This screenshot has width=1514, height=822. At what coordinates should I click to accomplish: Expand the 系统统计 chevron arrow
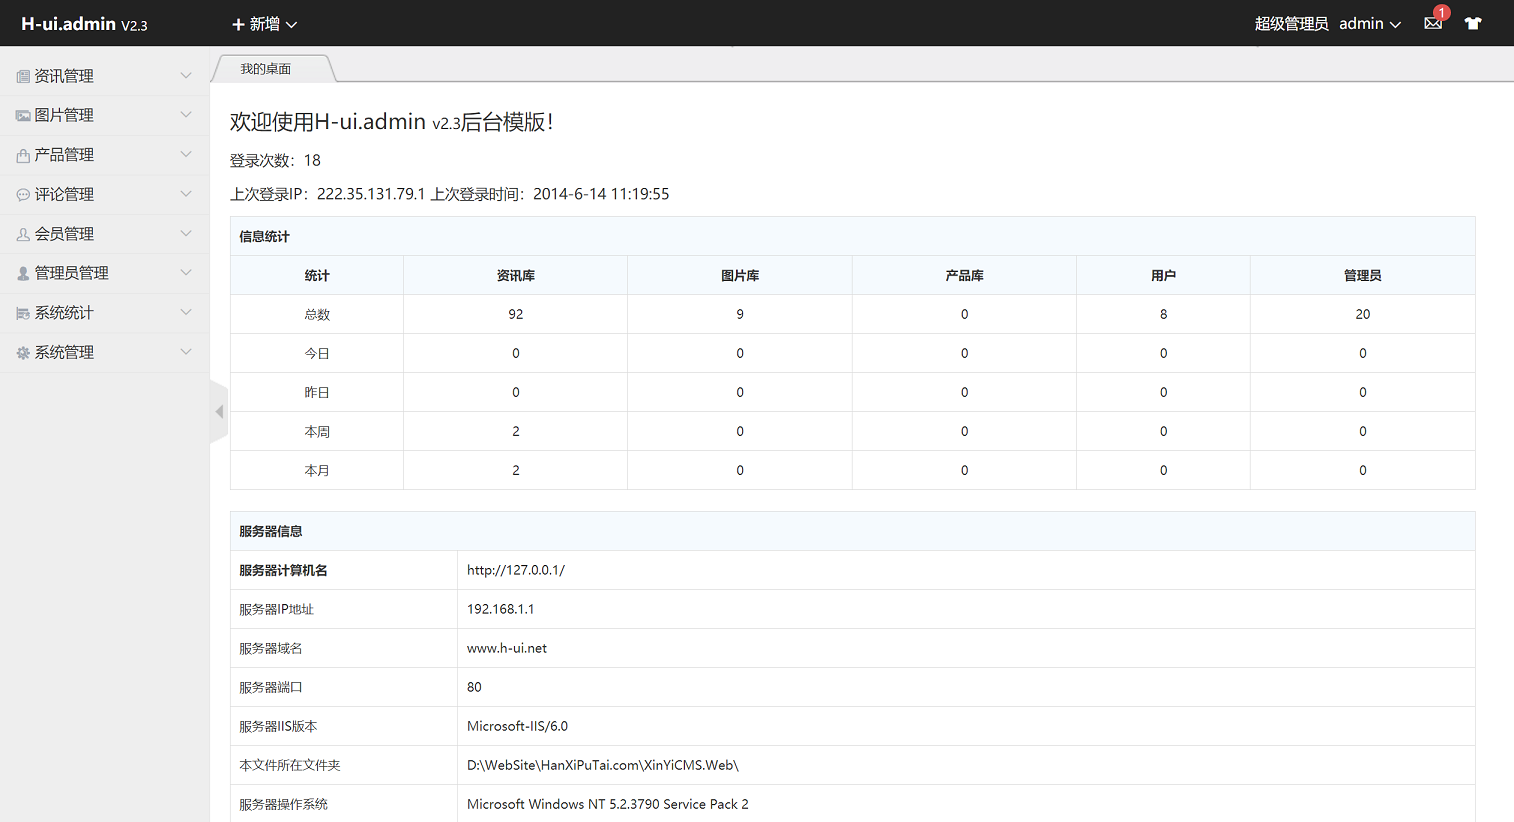pyautogui.click(x=186, y=313)
